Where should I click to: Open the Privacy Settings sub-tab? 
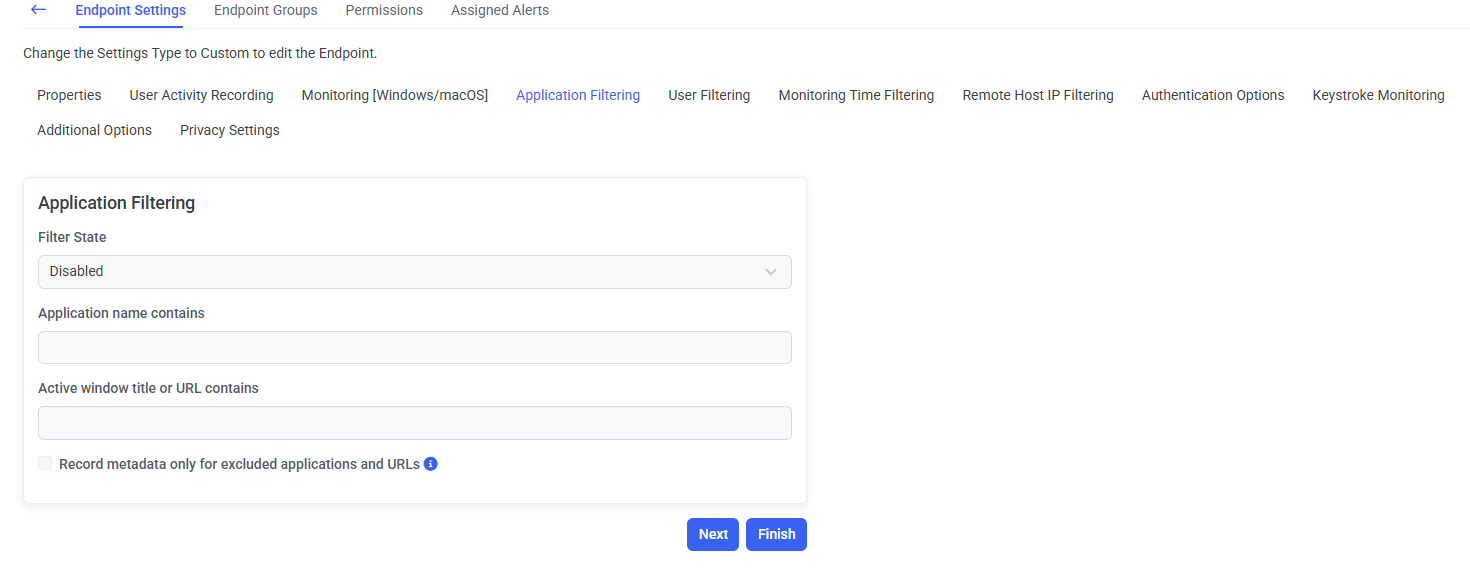coord(230,130)
